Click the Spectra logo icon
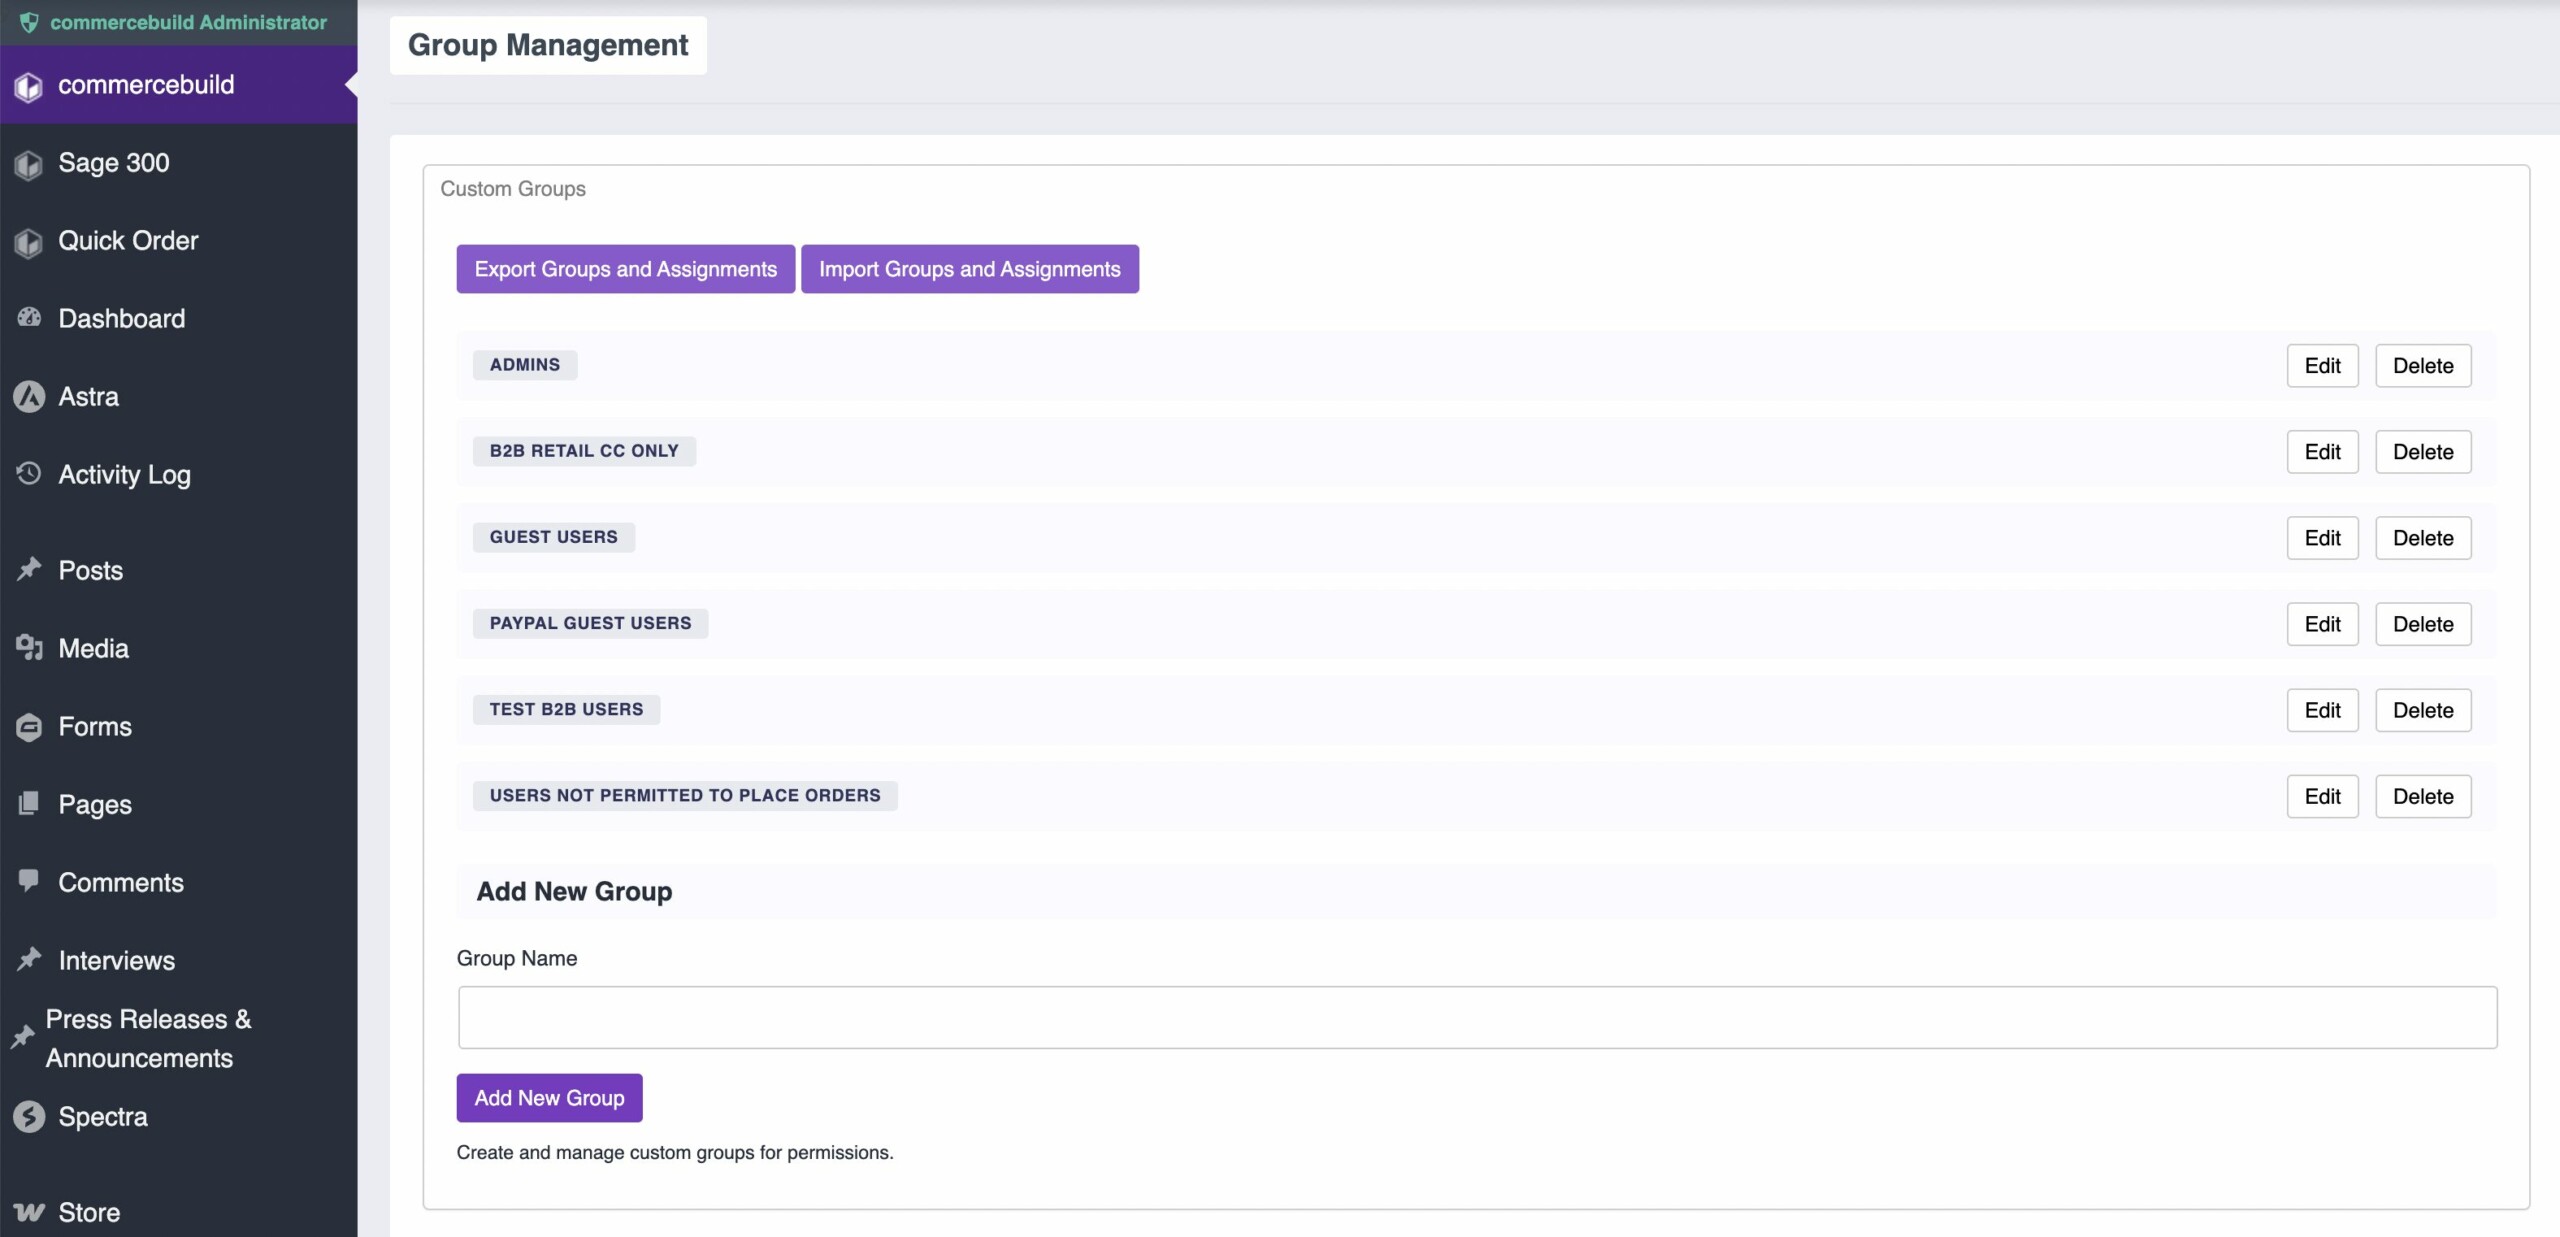This screenshot has width=2560, height=1237. click(x=29, y=1116)
